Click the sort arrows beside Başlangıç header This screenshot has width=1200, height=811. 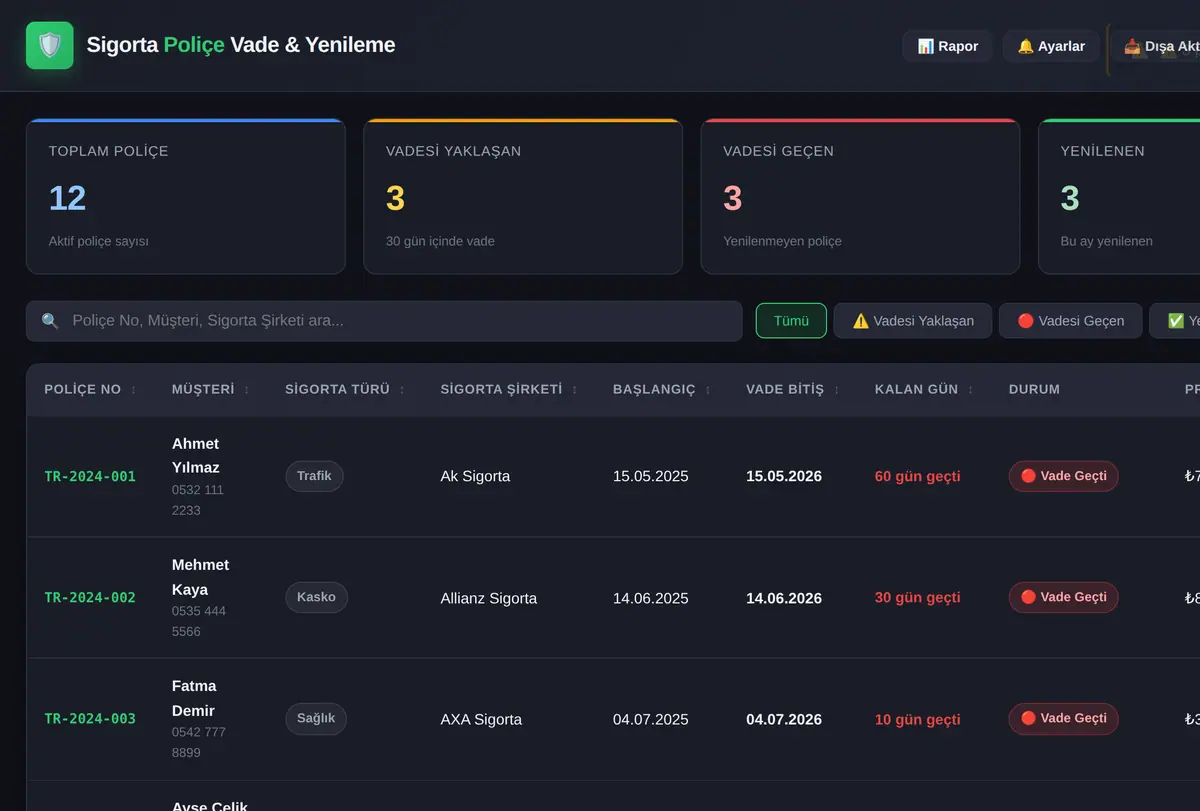708,390
